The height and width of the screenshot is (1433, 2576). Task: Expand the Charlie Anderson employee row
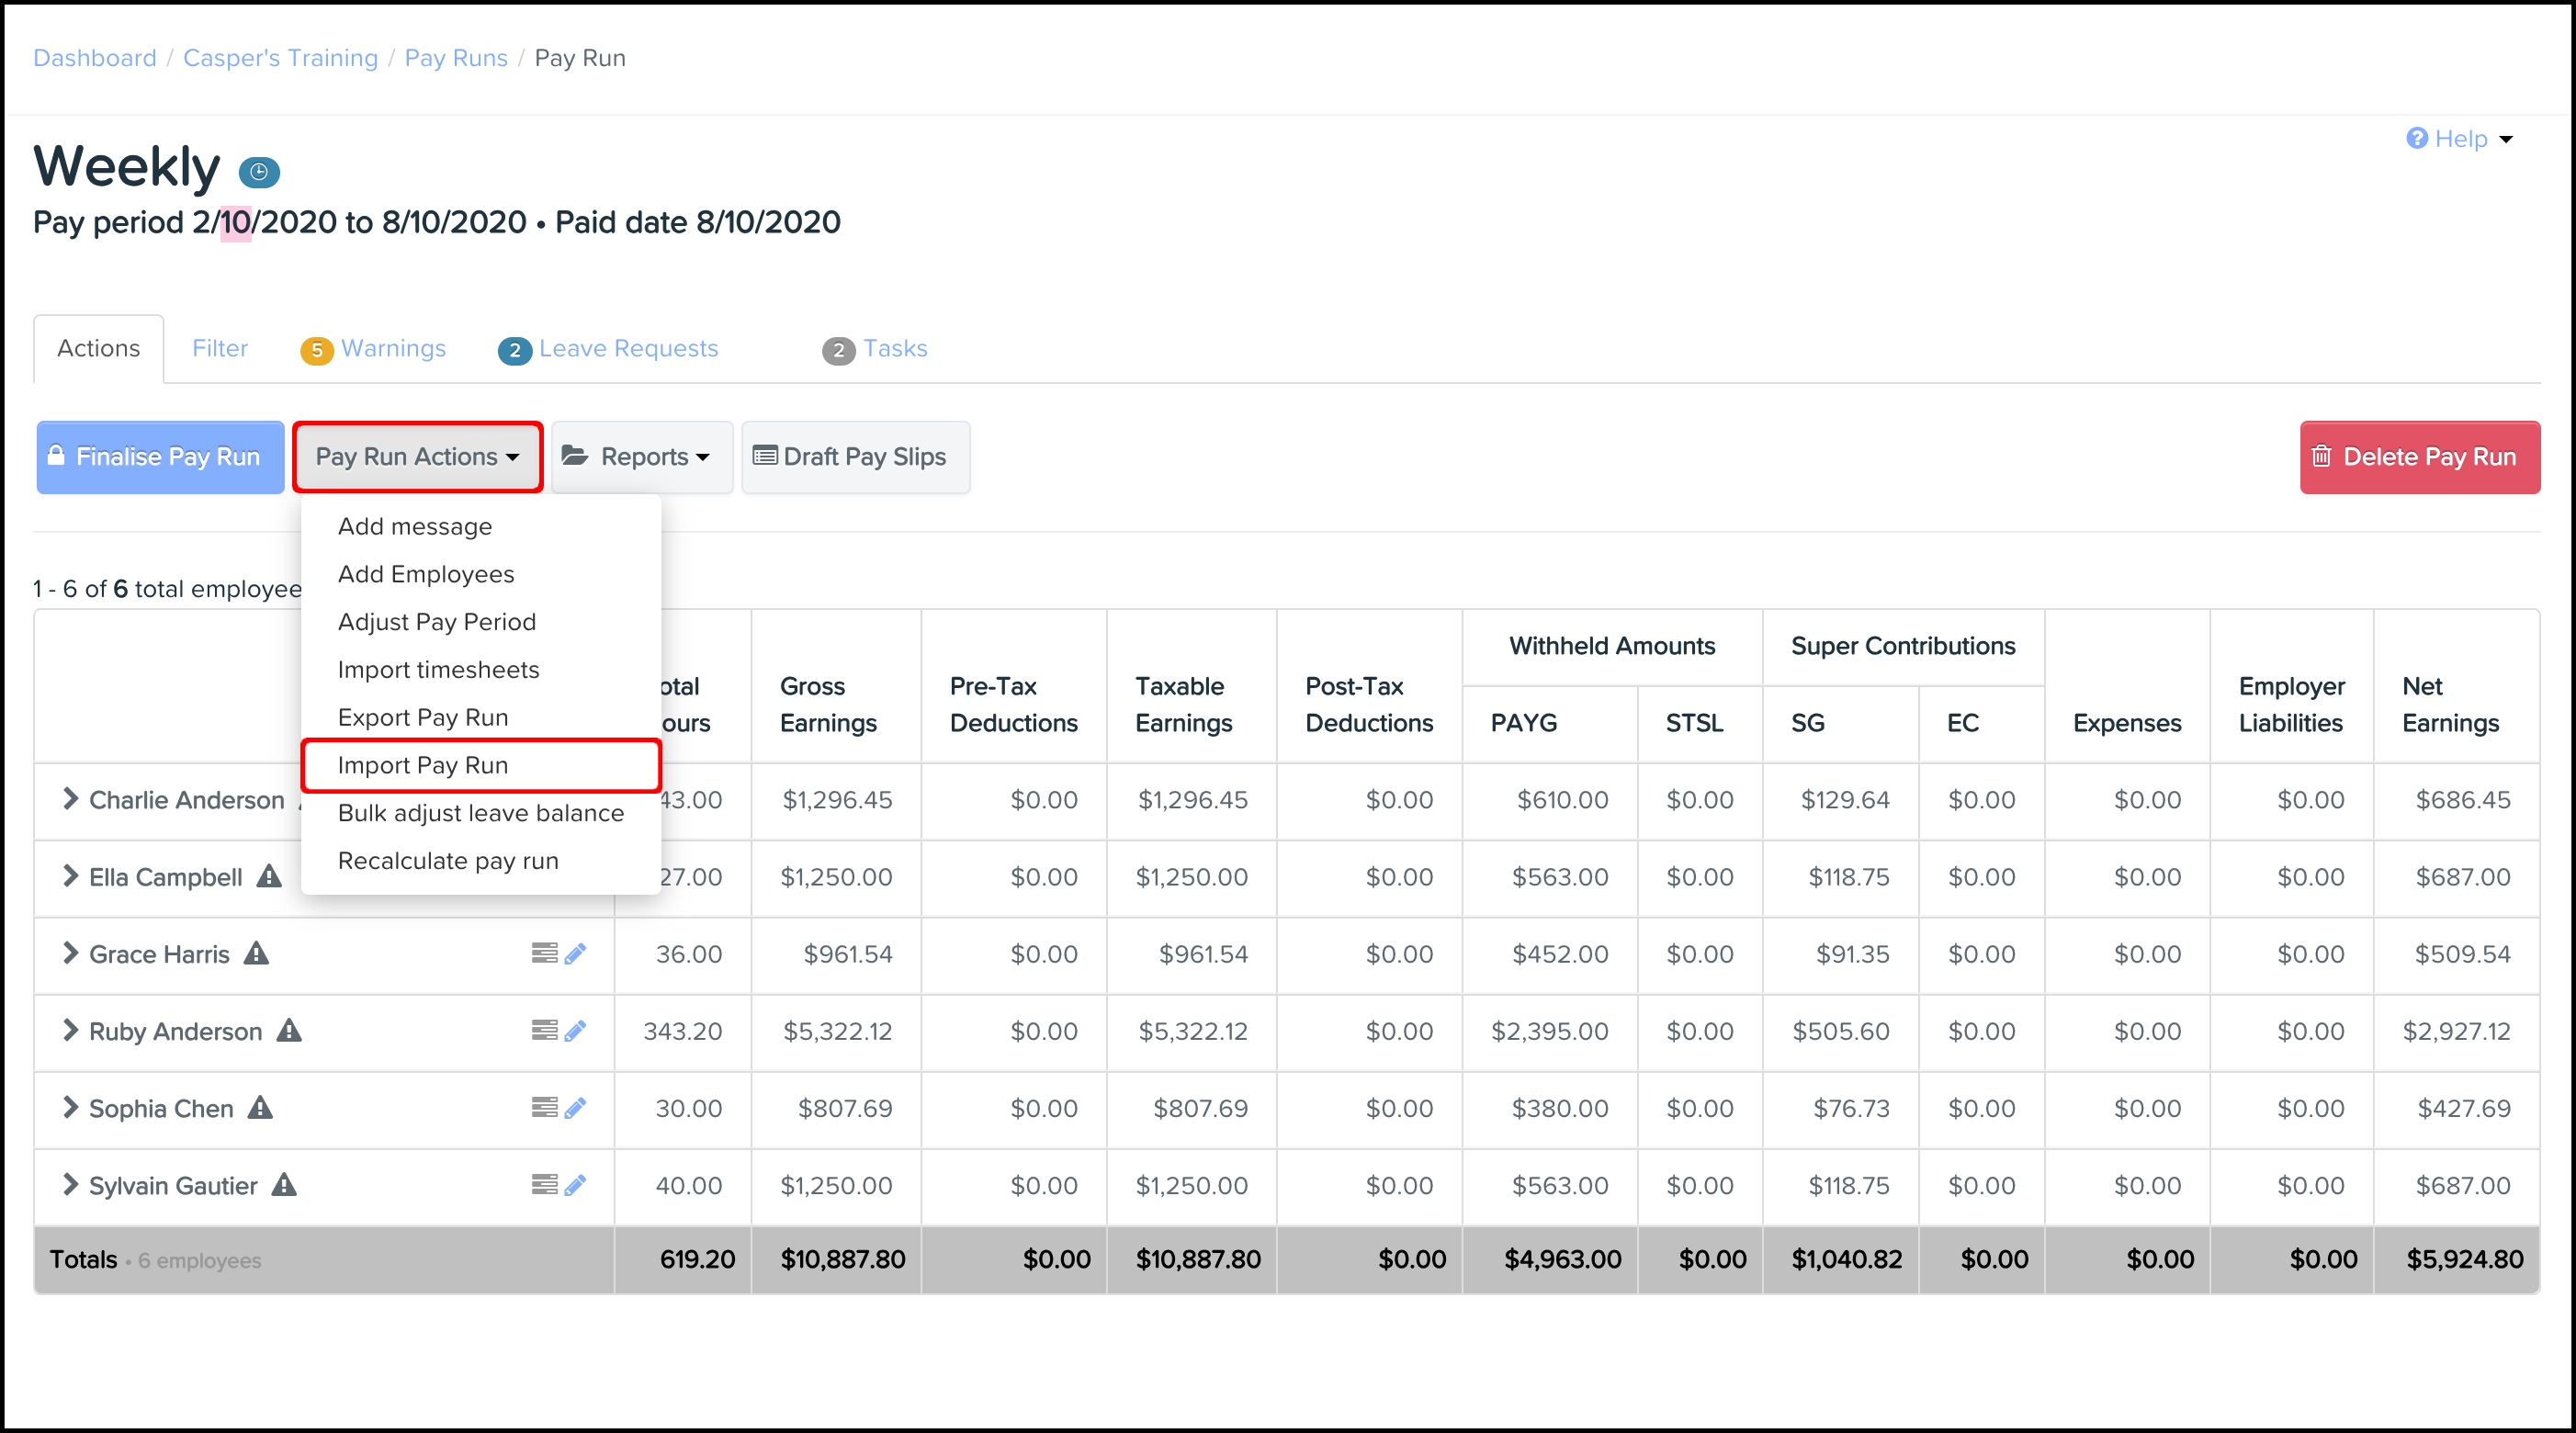[70, 798]
